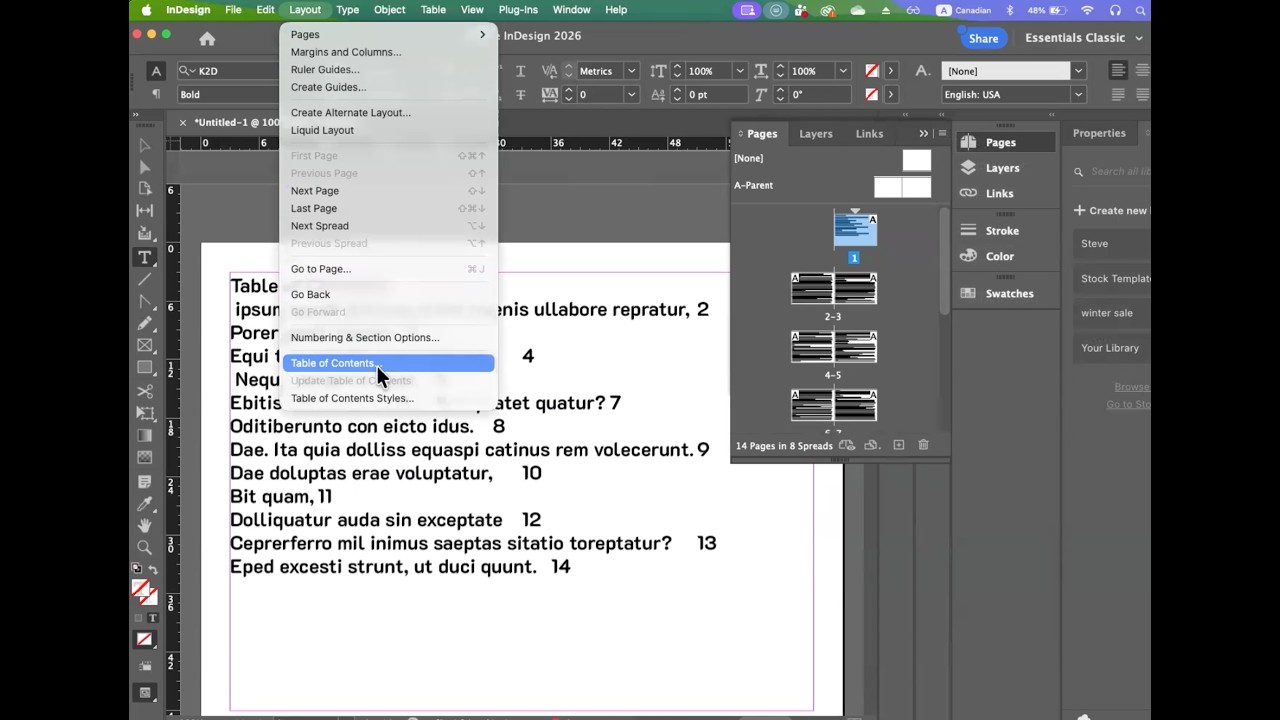
Task: Open the Your Library entry
Action: coord(1112,348)
